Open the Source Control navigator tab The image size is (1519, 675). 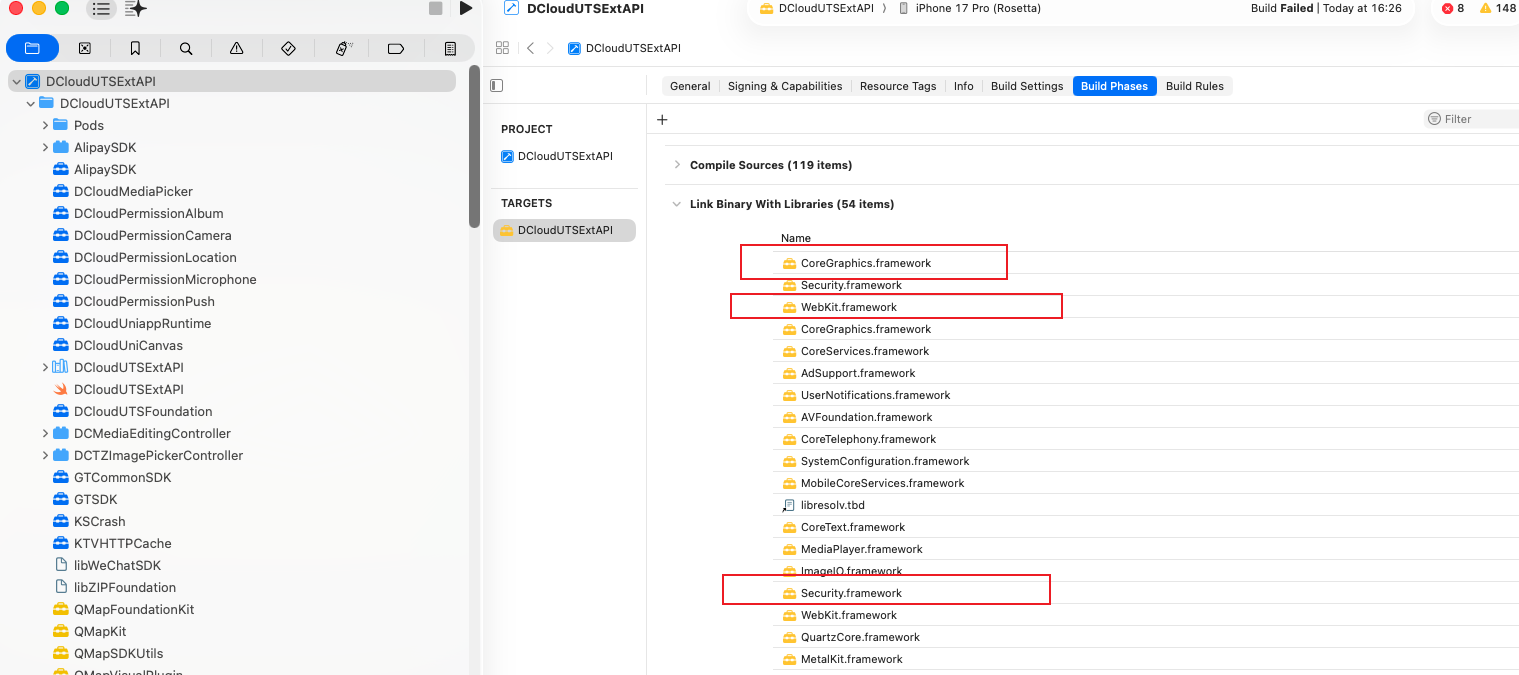tap(85, 48)
